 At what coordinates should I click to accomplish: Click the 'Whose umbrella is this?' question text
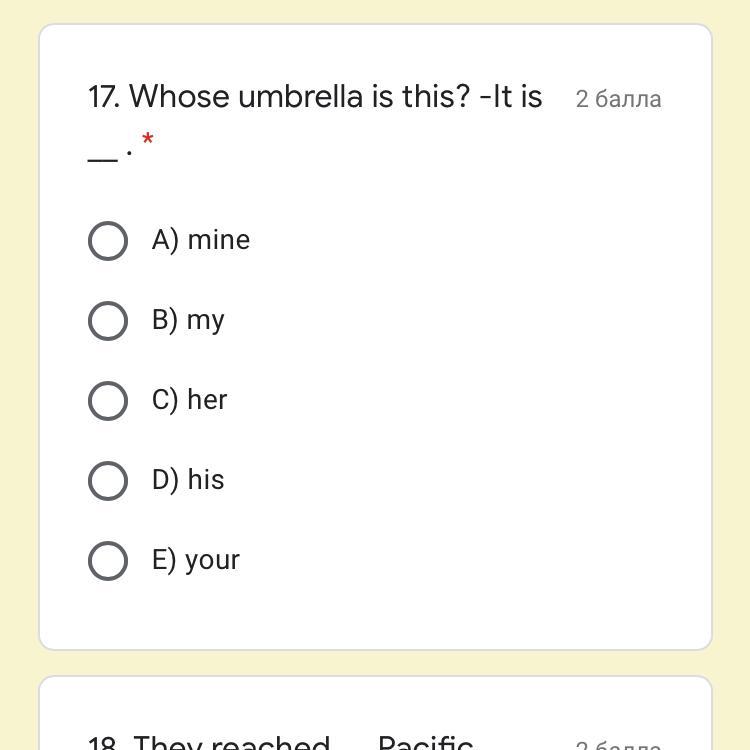(299, 97)
